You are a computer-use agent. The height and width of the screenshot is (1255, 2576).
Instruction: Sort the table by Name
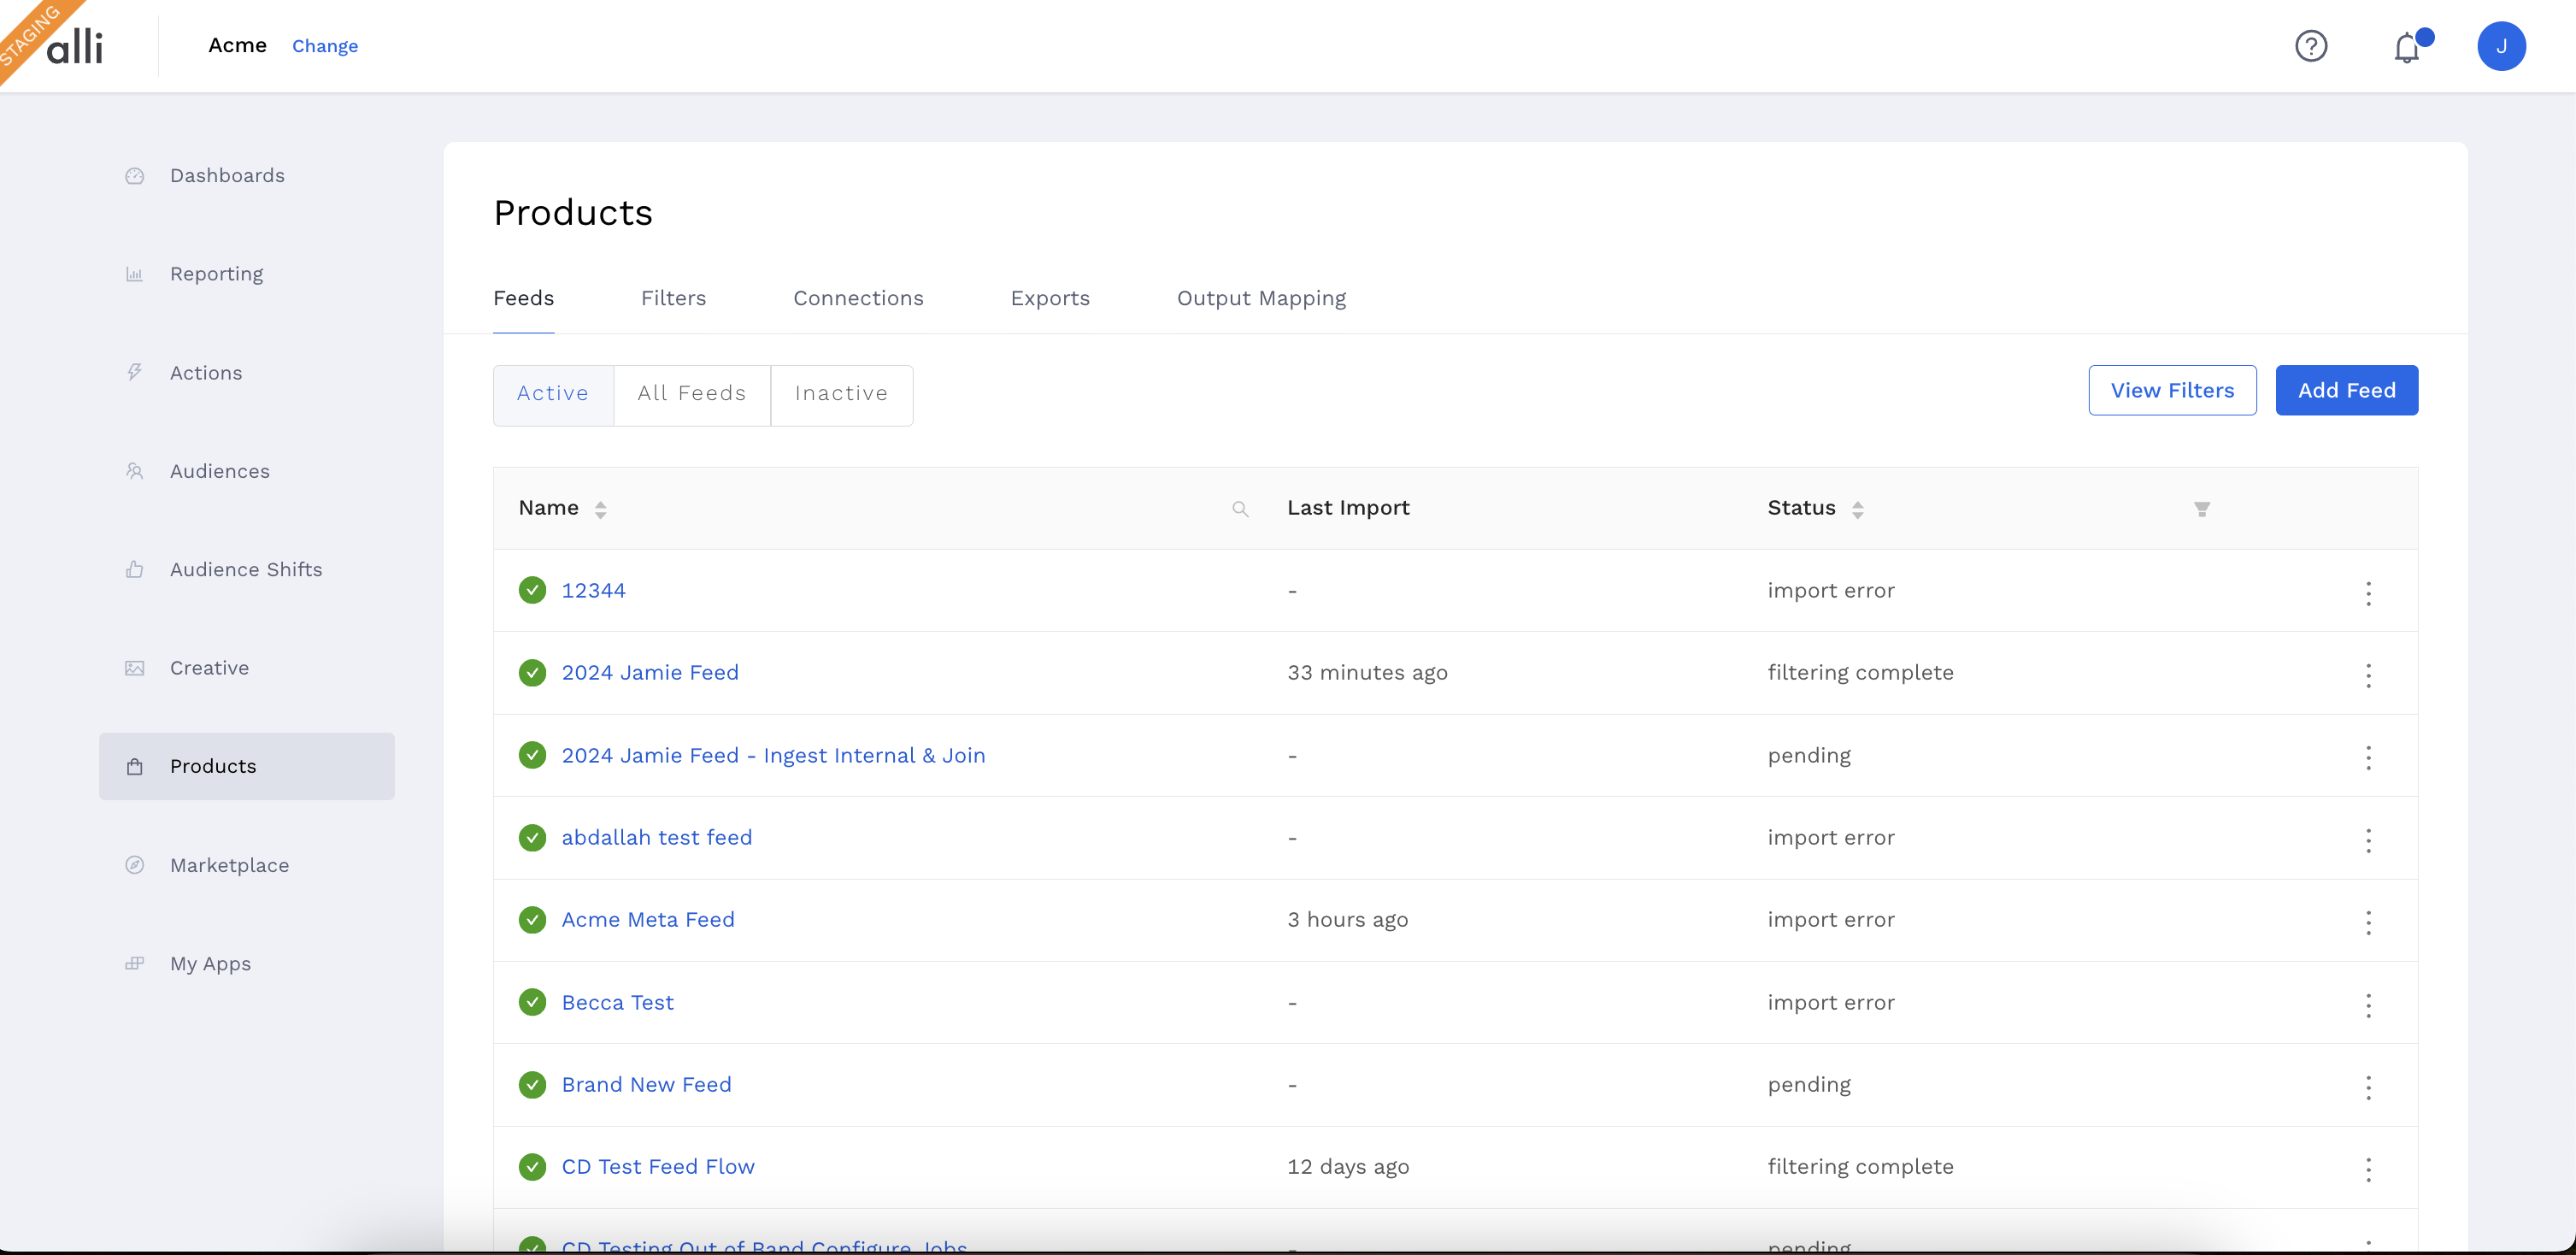pos(600,509)
